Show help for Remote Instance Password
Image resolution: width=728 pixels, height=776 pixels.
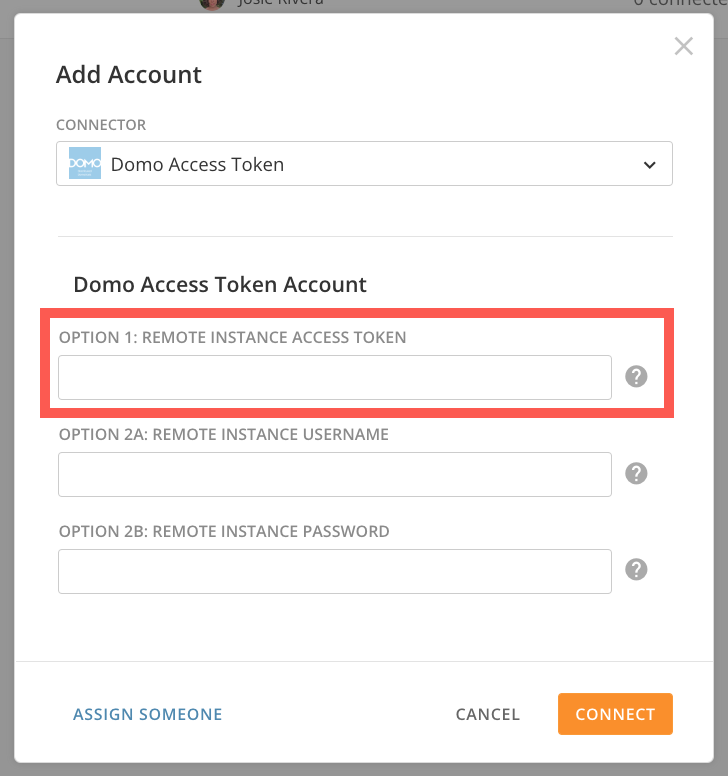coord(636,569)
